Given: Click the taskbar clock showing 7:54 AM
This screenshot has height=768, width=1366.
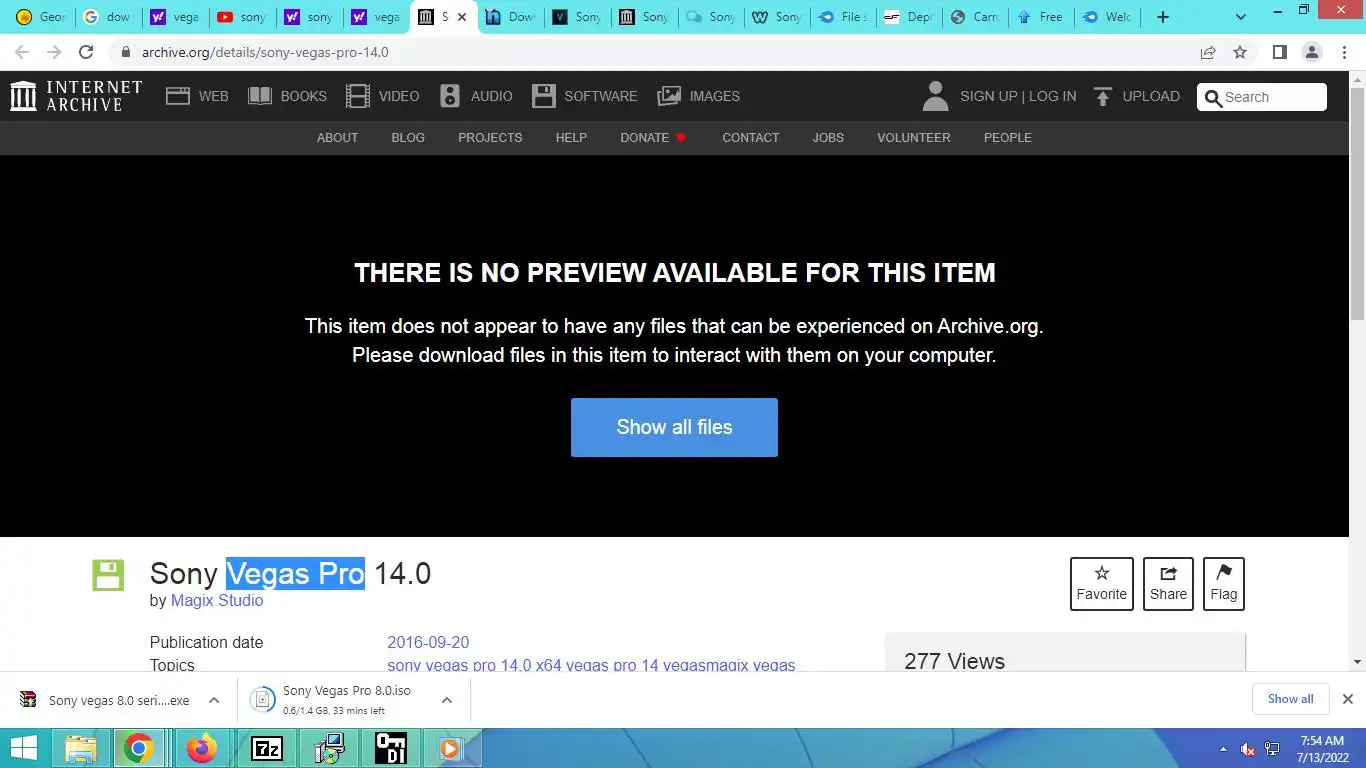Looking at the screenshot, I should (1321, 748).
